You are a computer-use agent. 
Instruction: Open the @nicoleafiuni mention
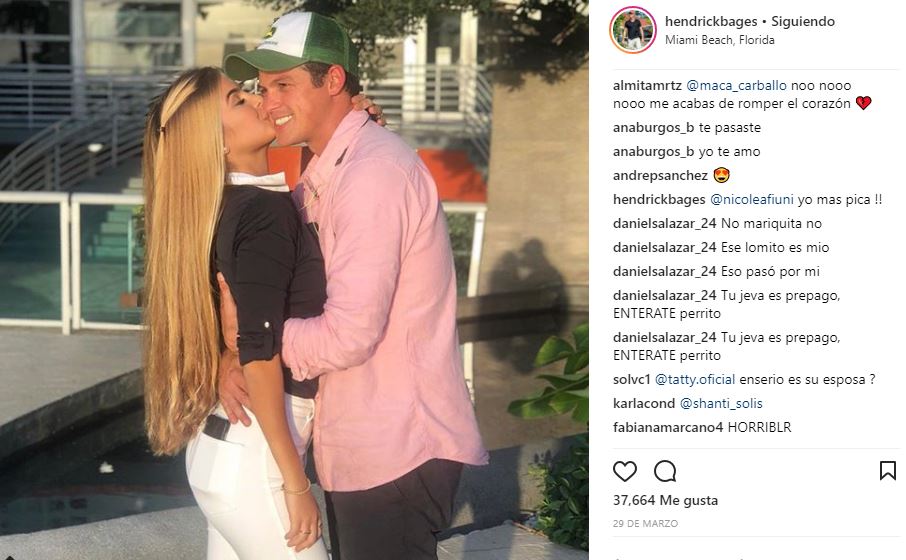(x=752, y=199)
